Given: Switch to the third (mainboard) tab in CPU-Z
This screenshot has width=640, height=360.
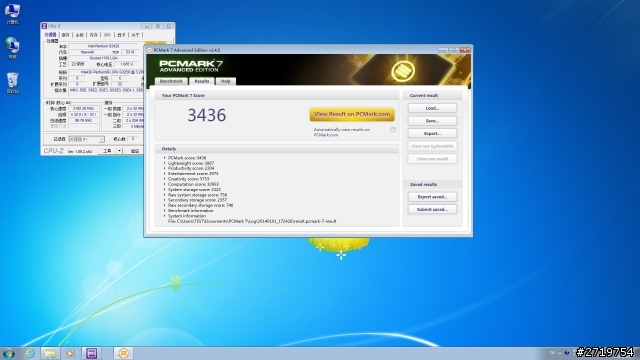Looking at the screenshot, I should (x=80, y=35).
